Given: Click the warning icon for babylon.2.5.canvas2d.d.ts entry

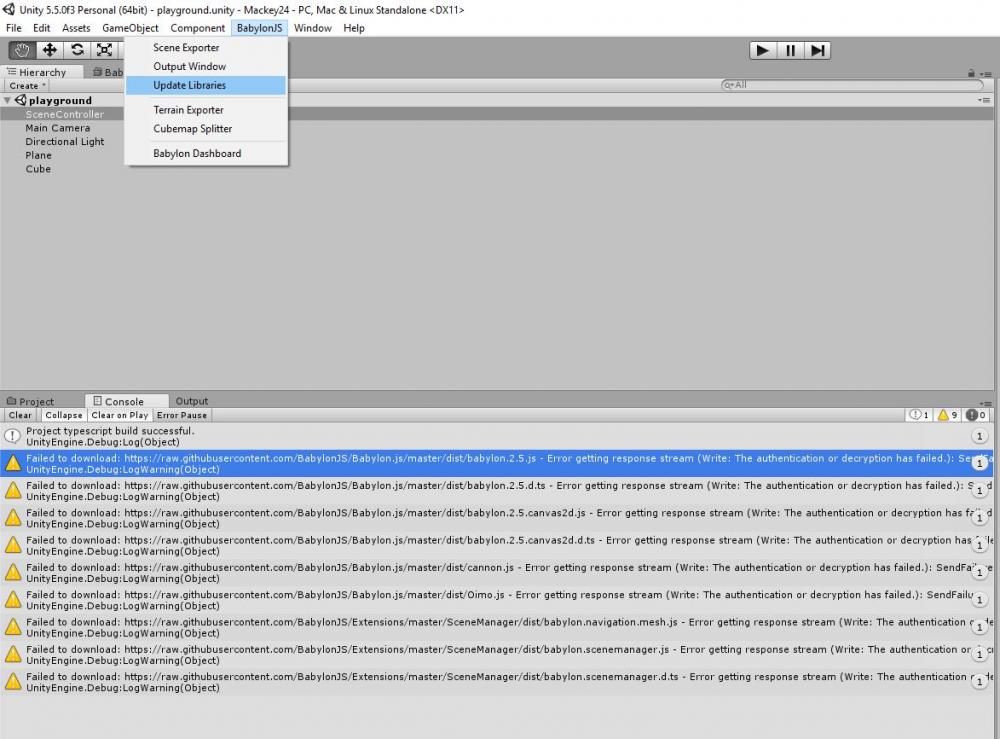Looking at the screenshot, I should (x=13, y=546).
